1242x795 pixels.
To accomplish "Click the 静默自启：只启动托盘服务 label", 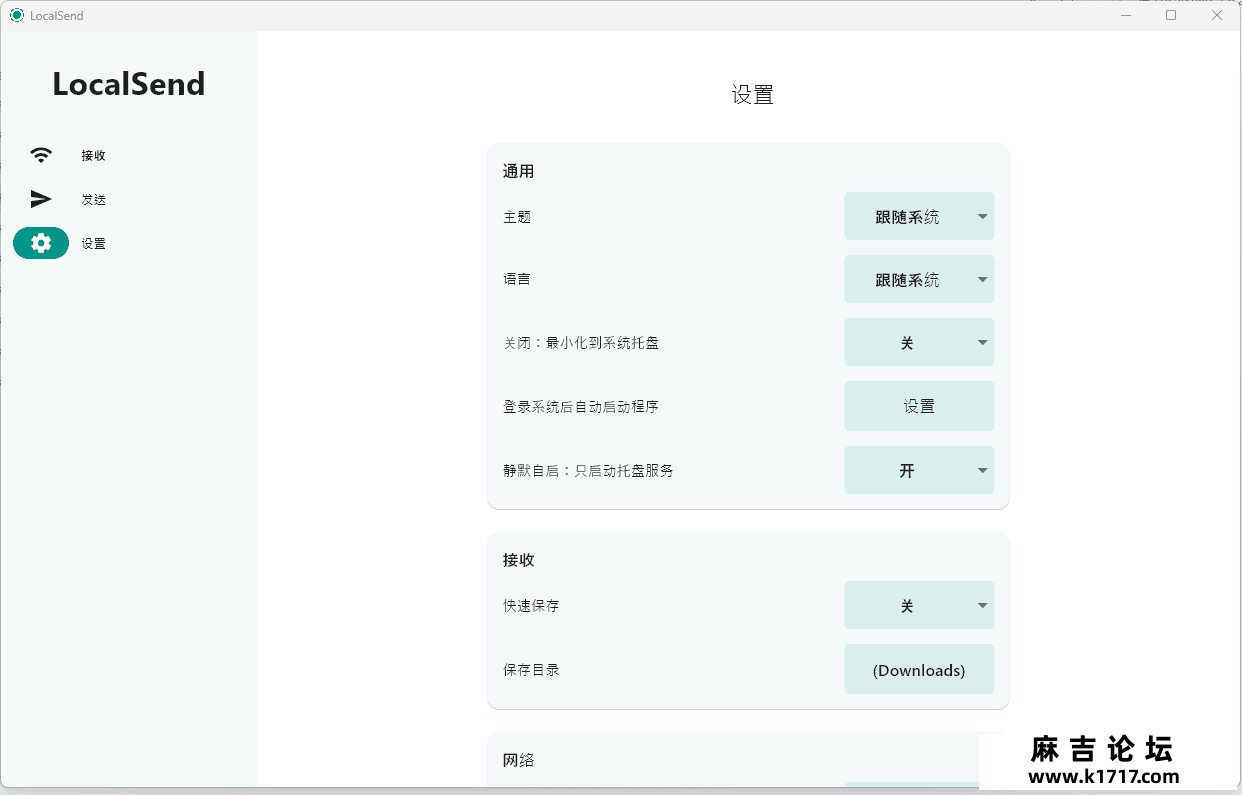I will pos(588,470).
